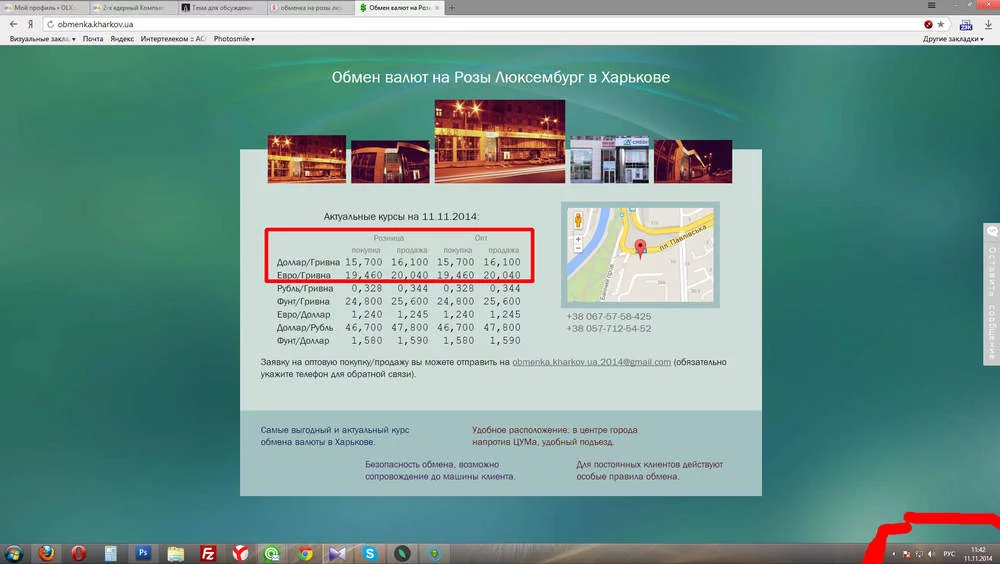Click the obmenka.kharkov.ua.2014@gmail.com email link
This screenshot has width=1000, height=564.
pyautogui.click(x=591, y=362)
